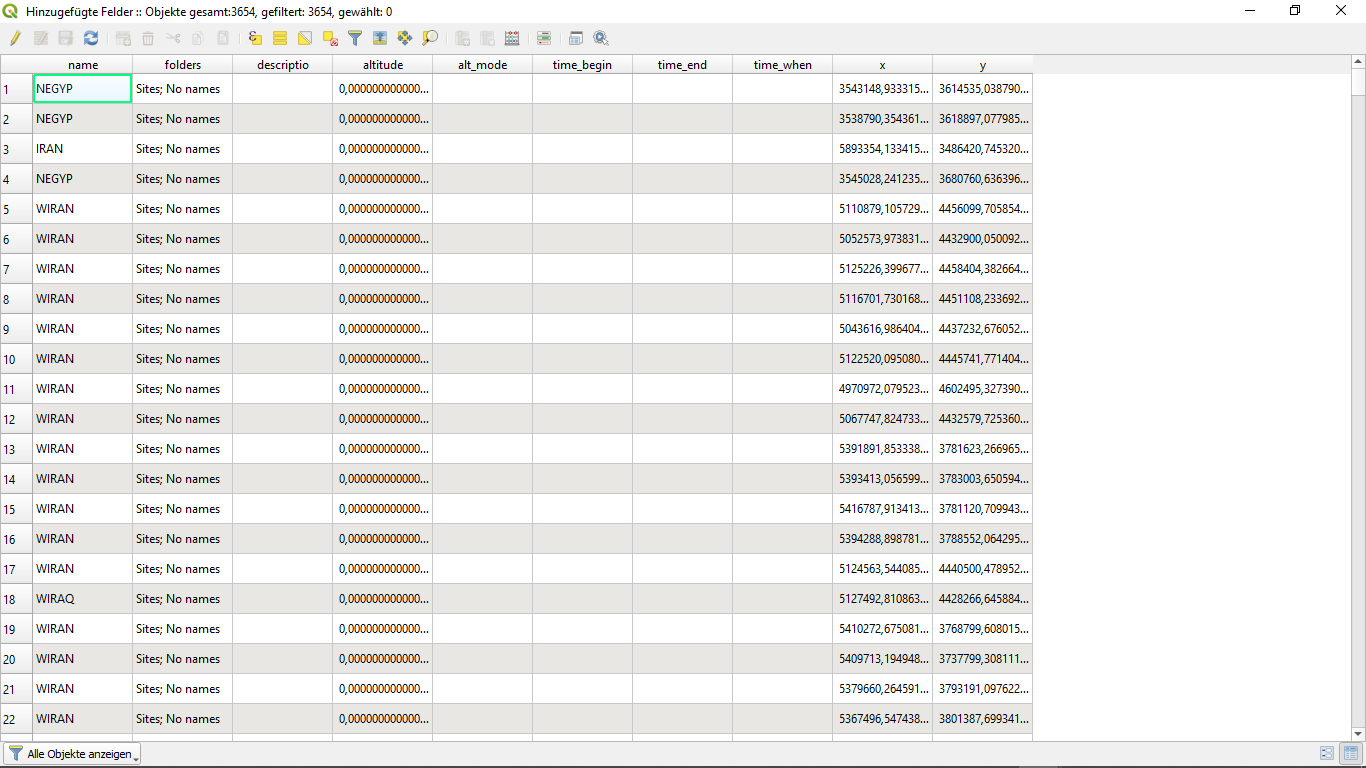The height and width of the screenshot is (768, 1366).
Task: Click the 'WIRAN' name cell in row 15
Action: coord(82,509)
